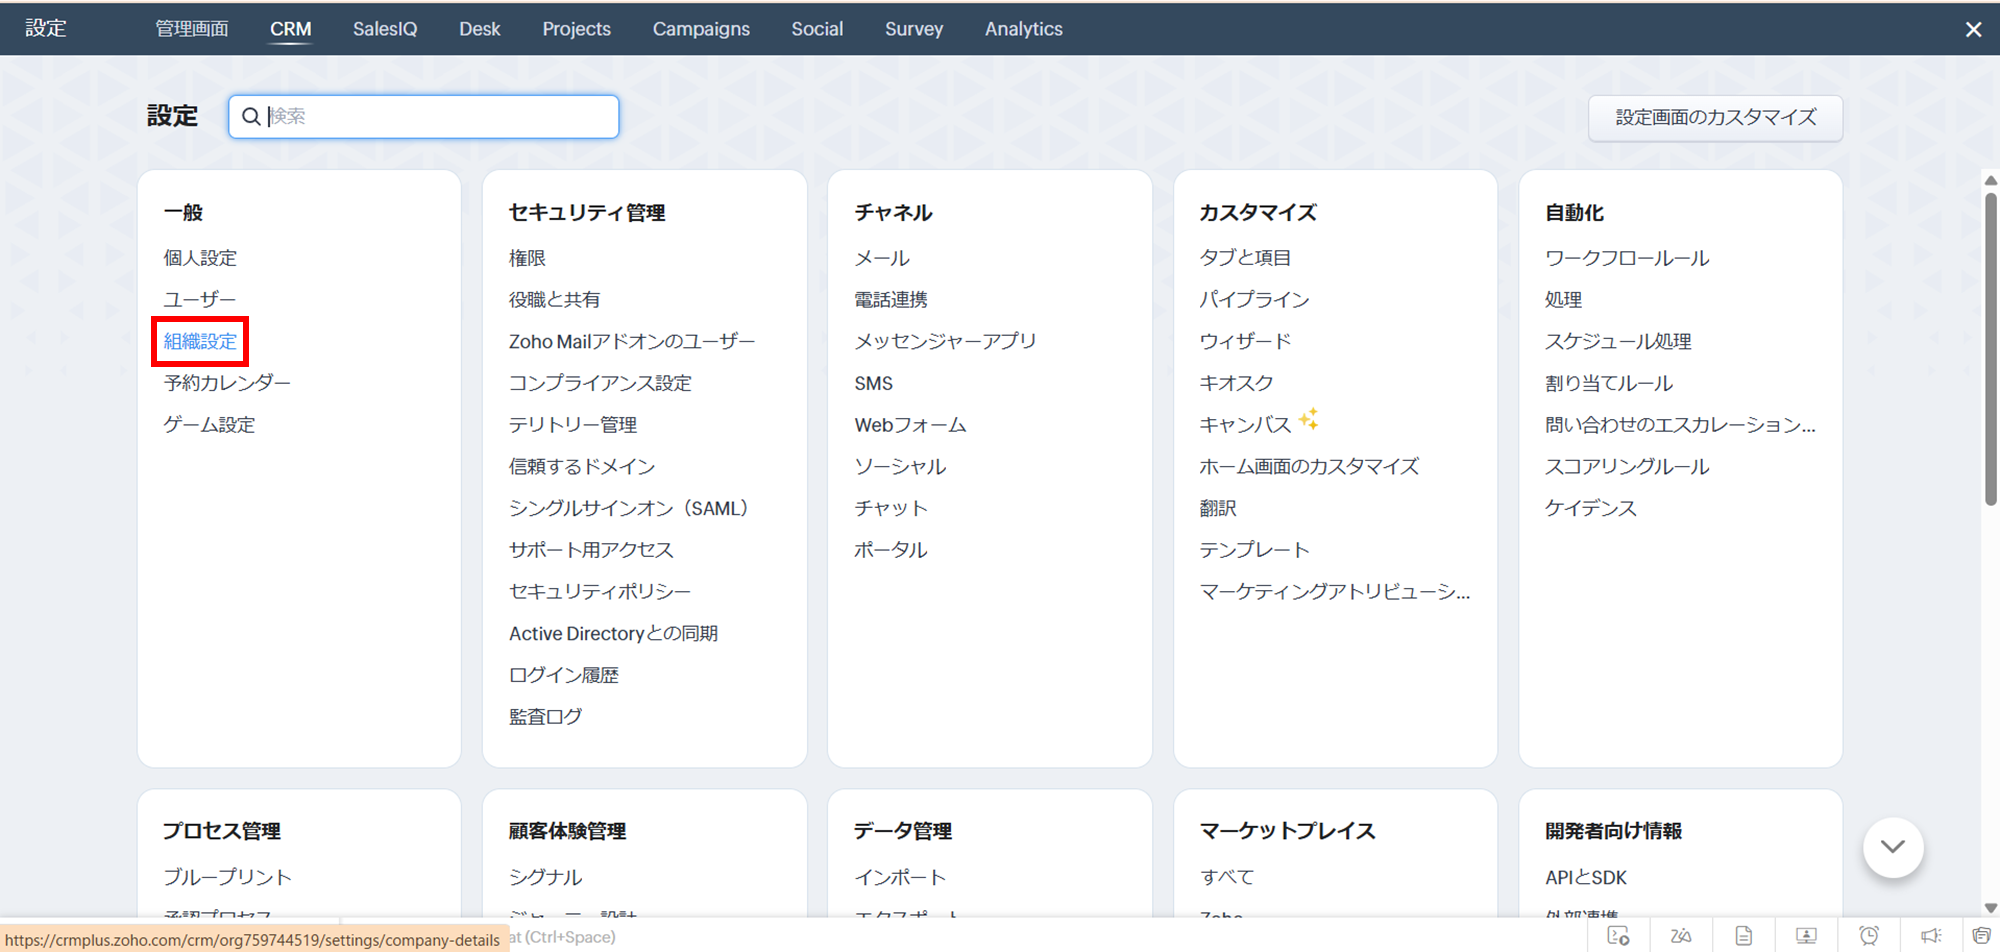Click the megaphone announcements icon
The height and width of the screenshot is (952, 2000).
tap(1931, 936)
